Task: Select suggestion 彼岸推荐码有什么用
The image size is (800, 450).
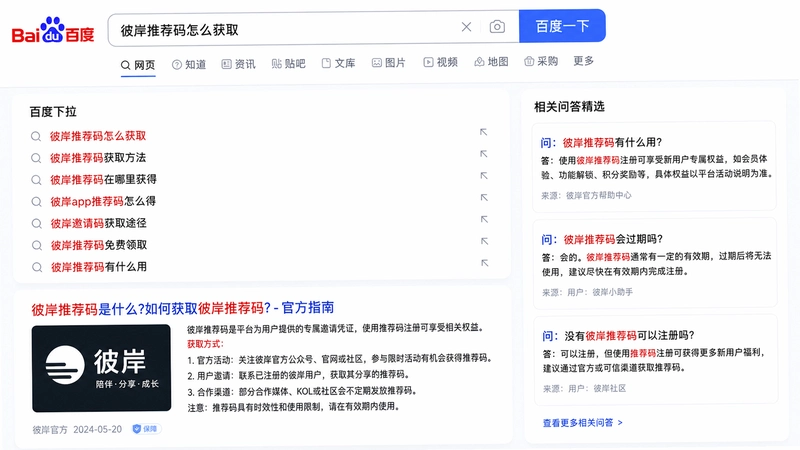Action: 99,267
